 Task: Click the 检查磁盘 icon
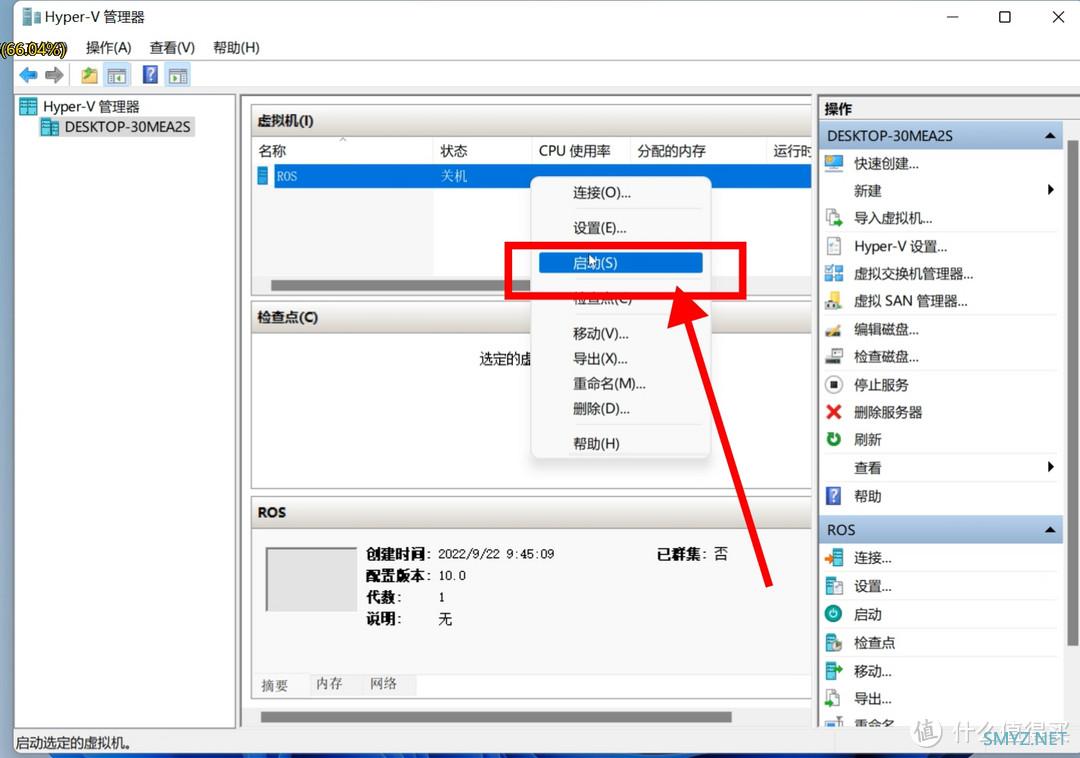pos(834,357)
